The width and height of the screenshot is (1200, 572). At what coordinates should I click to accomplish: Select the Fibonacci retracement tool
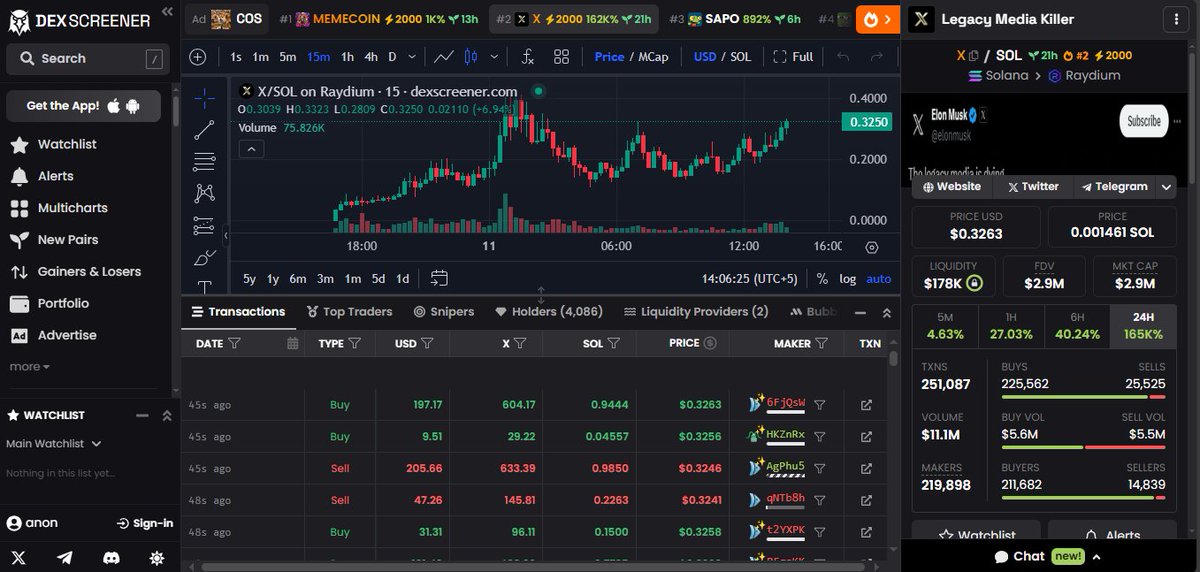coord(204,161)
